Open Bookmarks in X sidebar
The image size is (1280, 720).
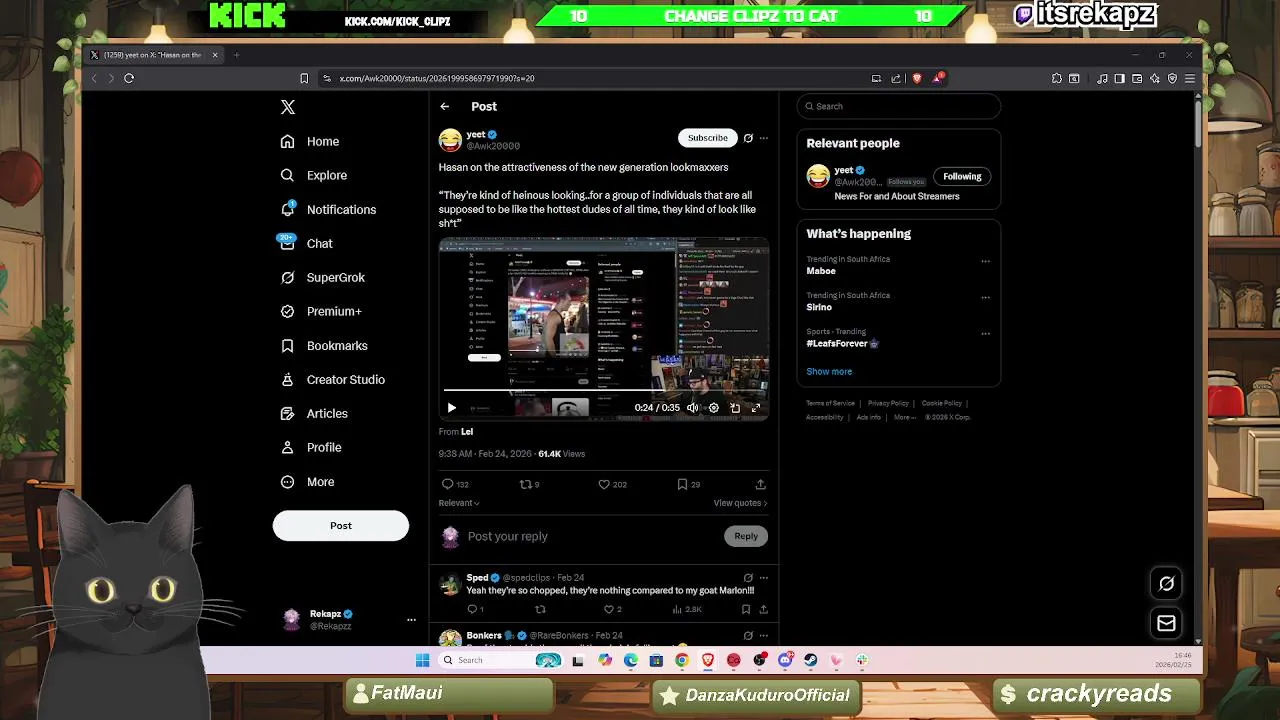point(323,346)
